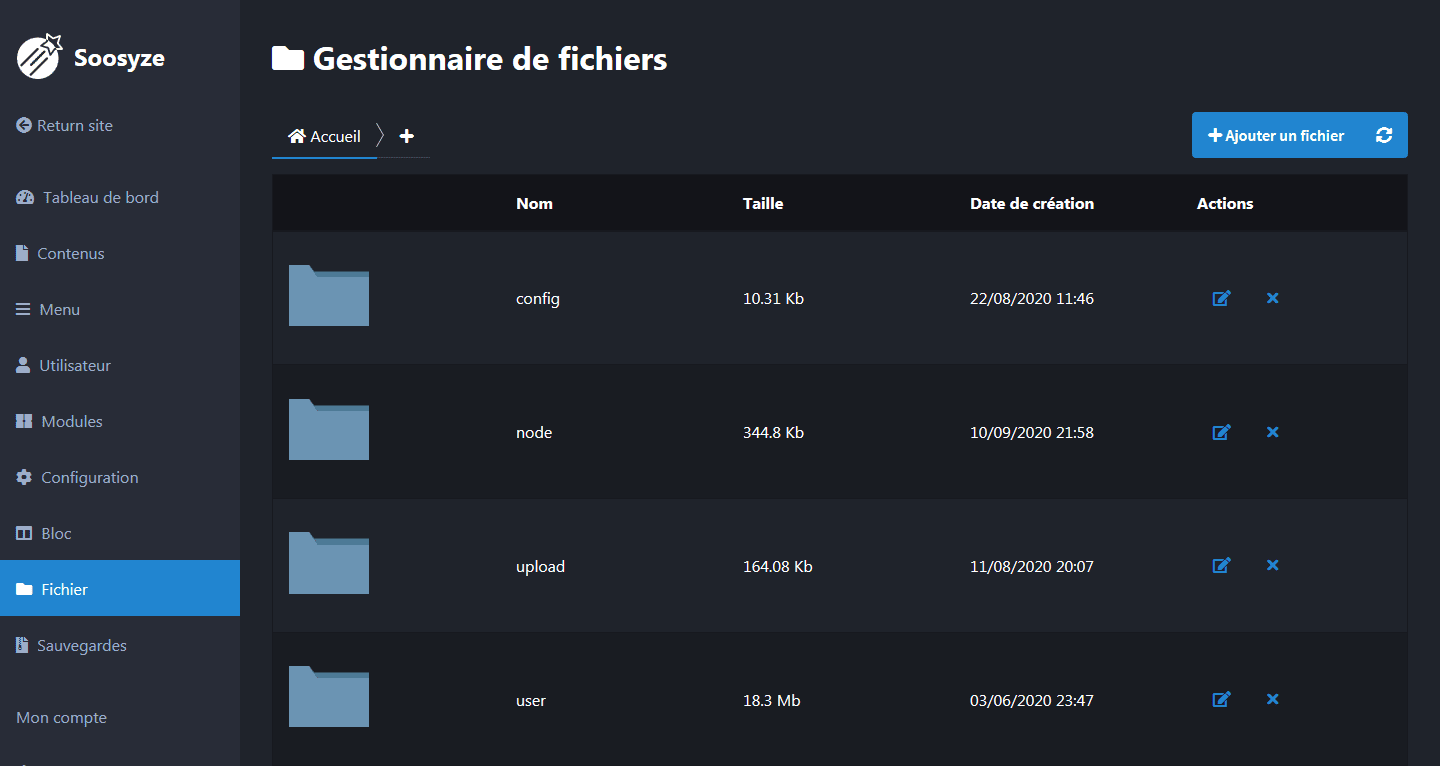Open the Fichier section in the sidebar
1440x766 pixels.
point(65,588)
